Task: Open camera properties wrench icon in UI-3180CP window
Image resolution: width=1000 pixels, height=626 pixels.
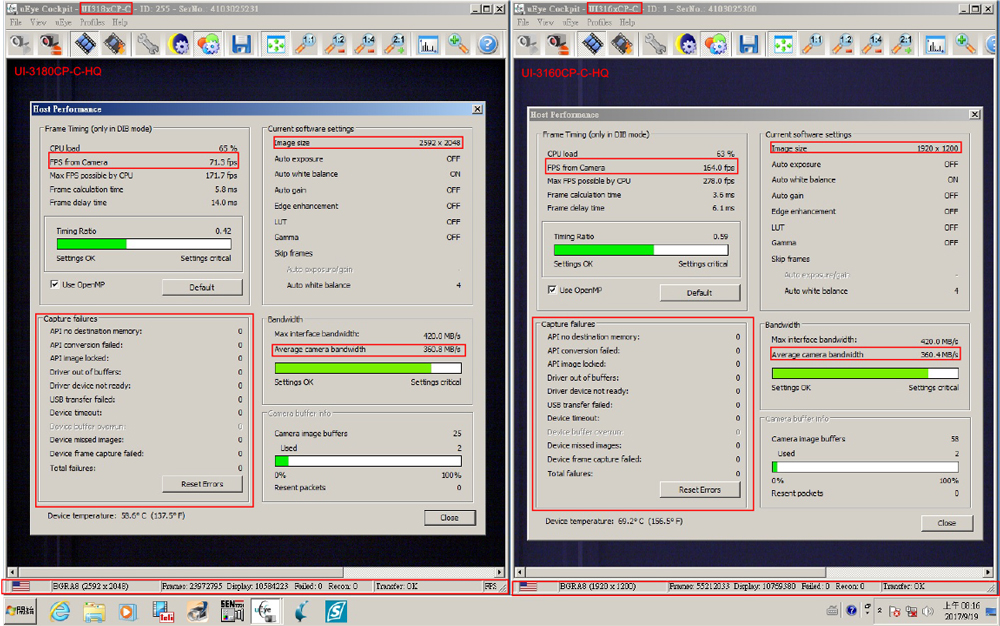Action: click(148, 44)
